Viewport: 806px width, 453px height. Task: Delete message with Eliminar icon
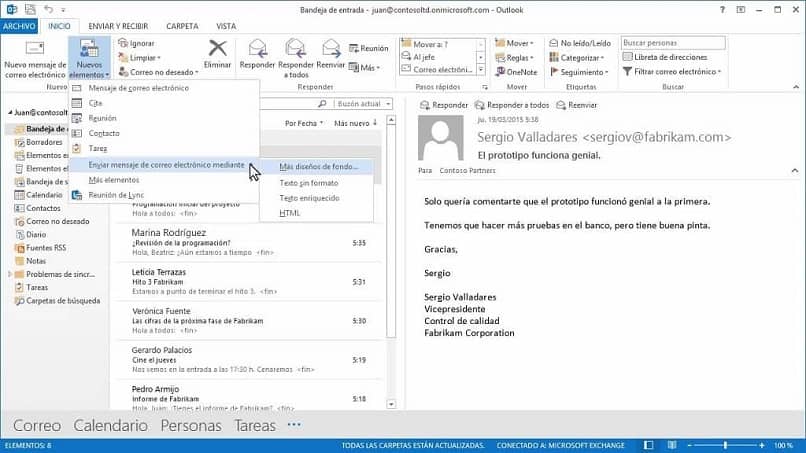[x=217, y=55]
